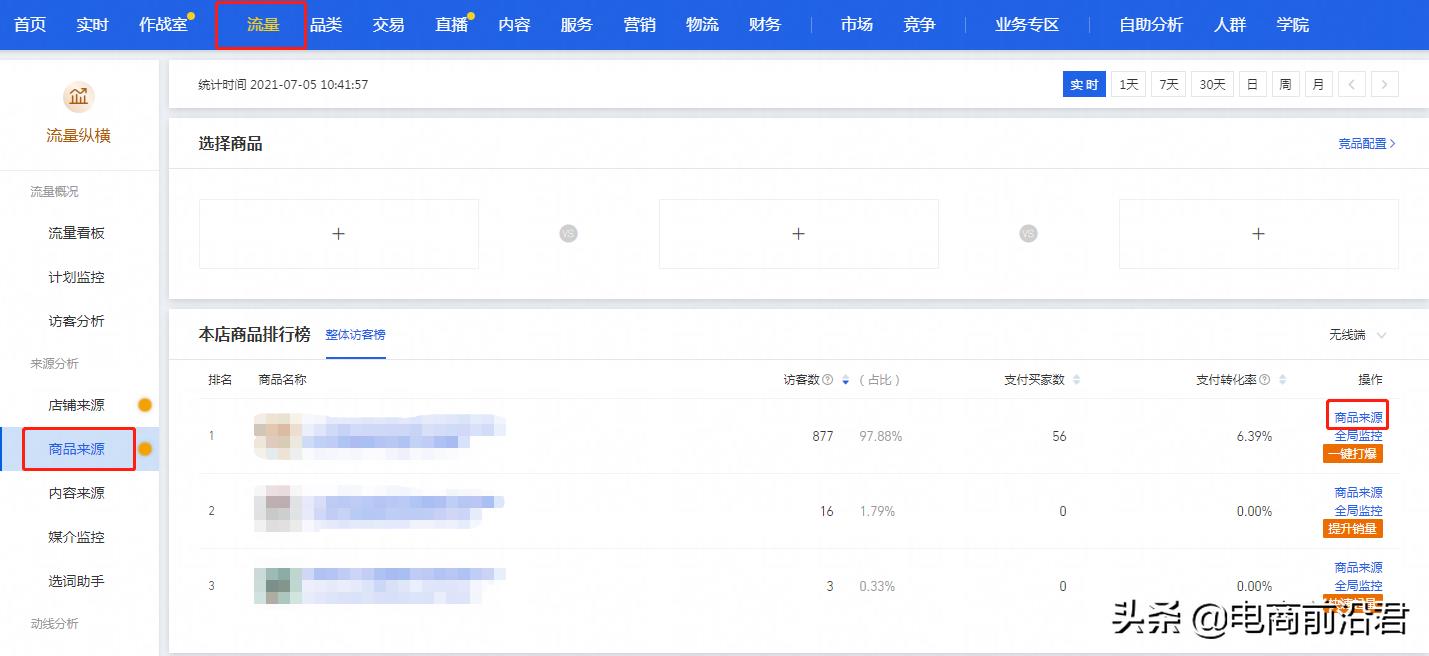Click the VS badge between product comparison slots
This screenshot has height=656, width=1429.
point(568,233)
